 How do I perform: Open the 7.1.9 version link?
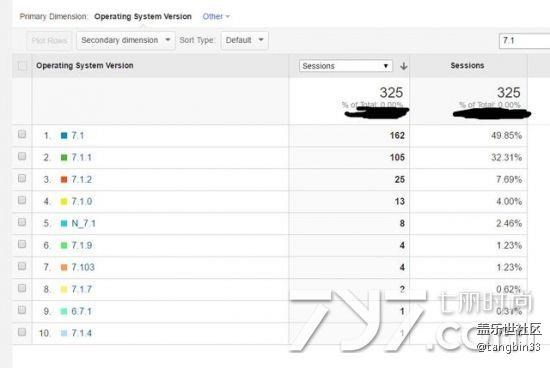pos(81,245)
